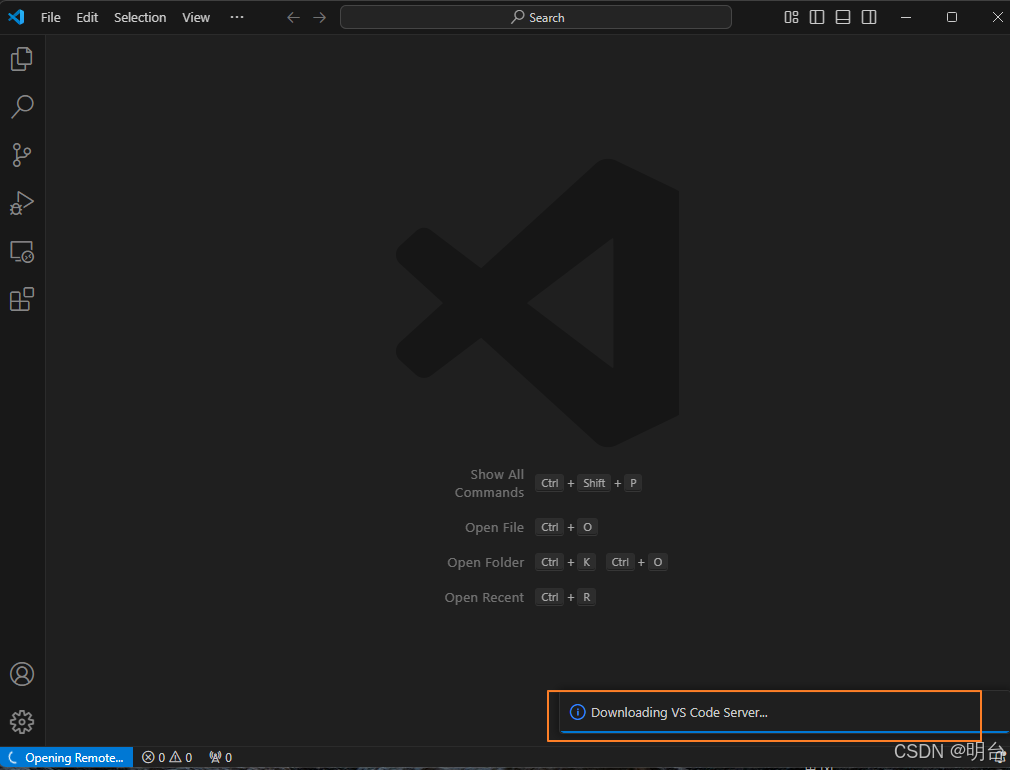Viewport: 1010px width, 770px height.
Task: Open Problems via errors and warnings count
Action: pyautogui.click(x=167, y=758)
